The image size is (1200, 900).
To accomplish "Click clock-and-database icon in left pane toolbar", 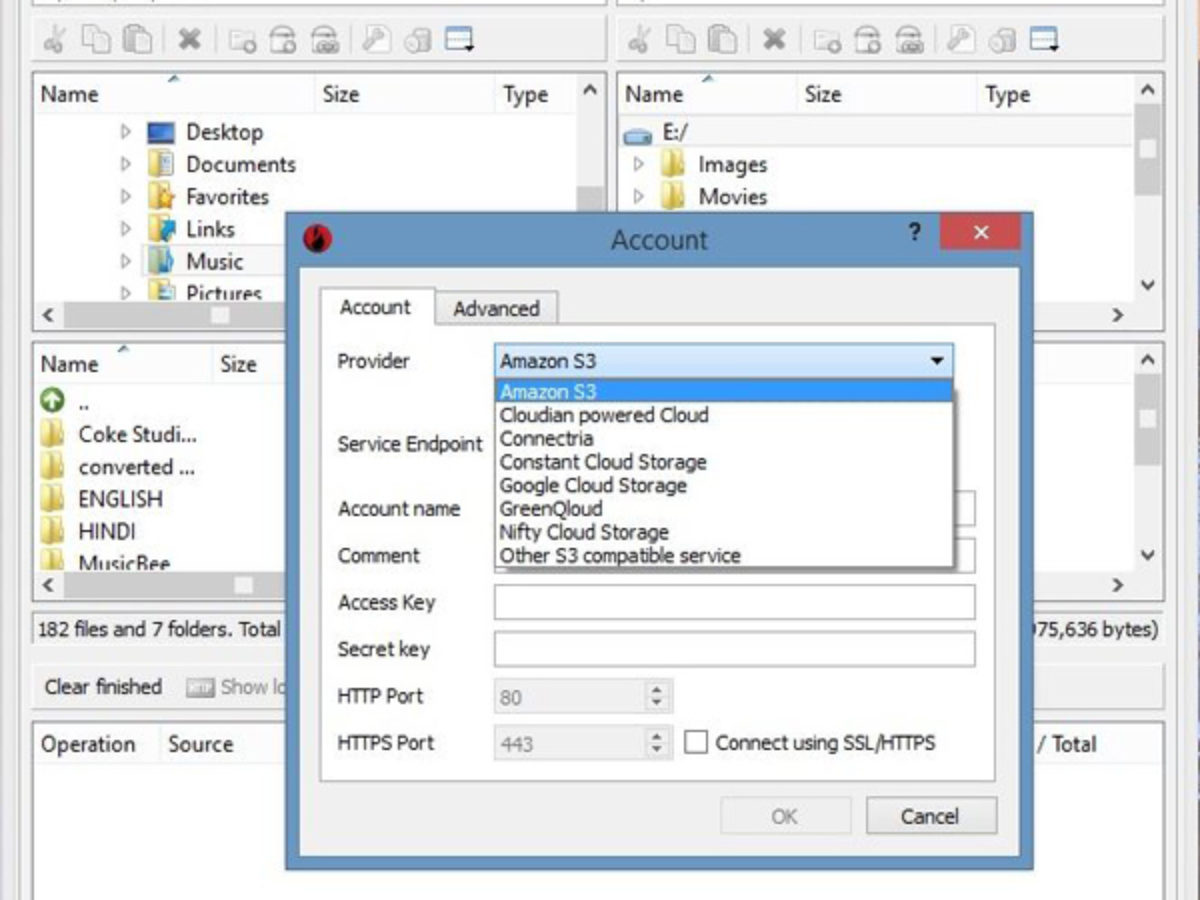I will click(x=417, y=40).
